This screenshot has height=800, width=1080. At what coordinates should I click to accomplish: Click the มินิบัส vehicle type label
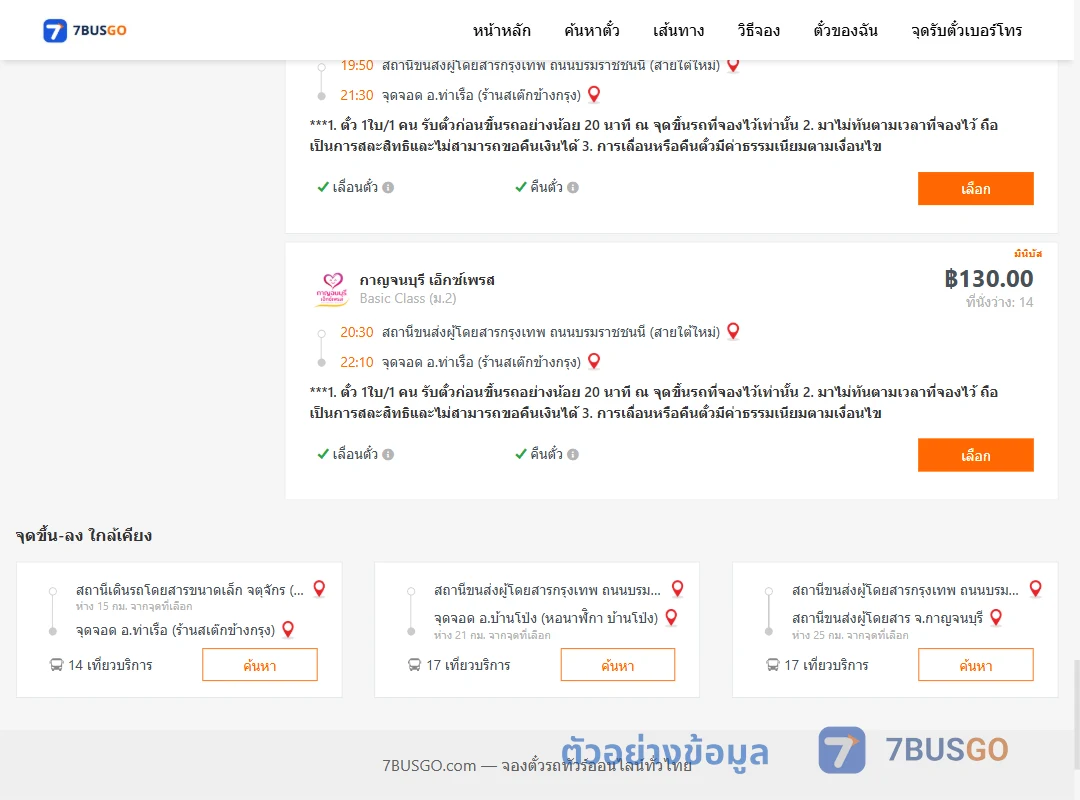click(x=1028, y=254)
